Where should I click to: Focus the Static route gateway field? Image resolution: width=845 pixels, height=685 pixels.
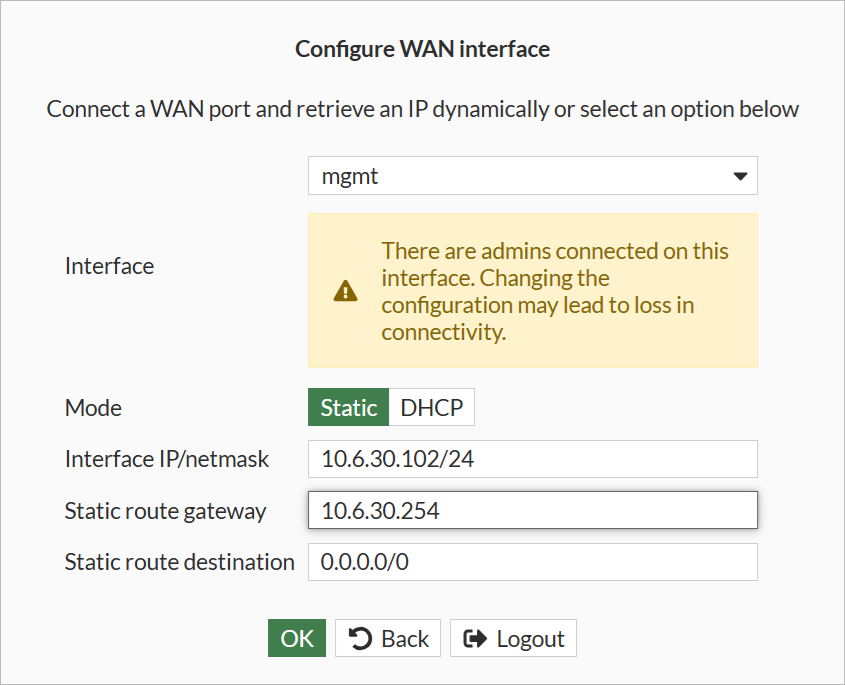tap(532, 511)
